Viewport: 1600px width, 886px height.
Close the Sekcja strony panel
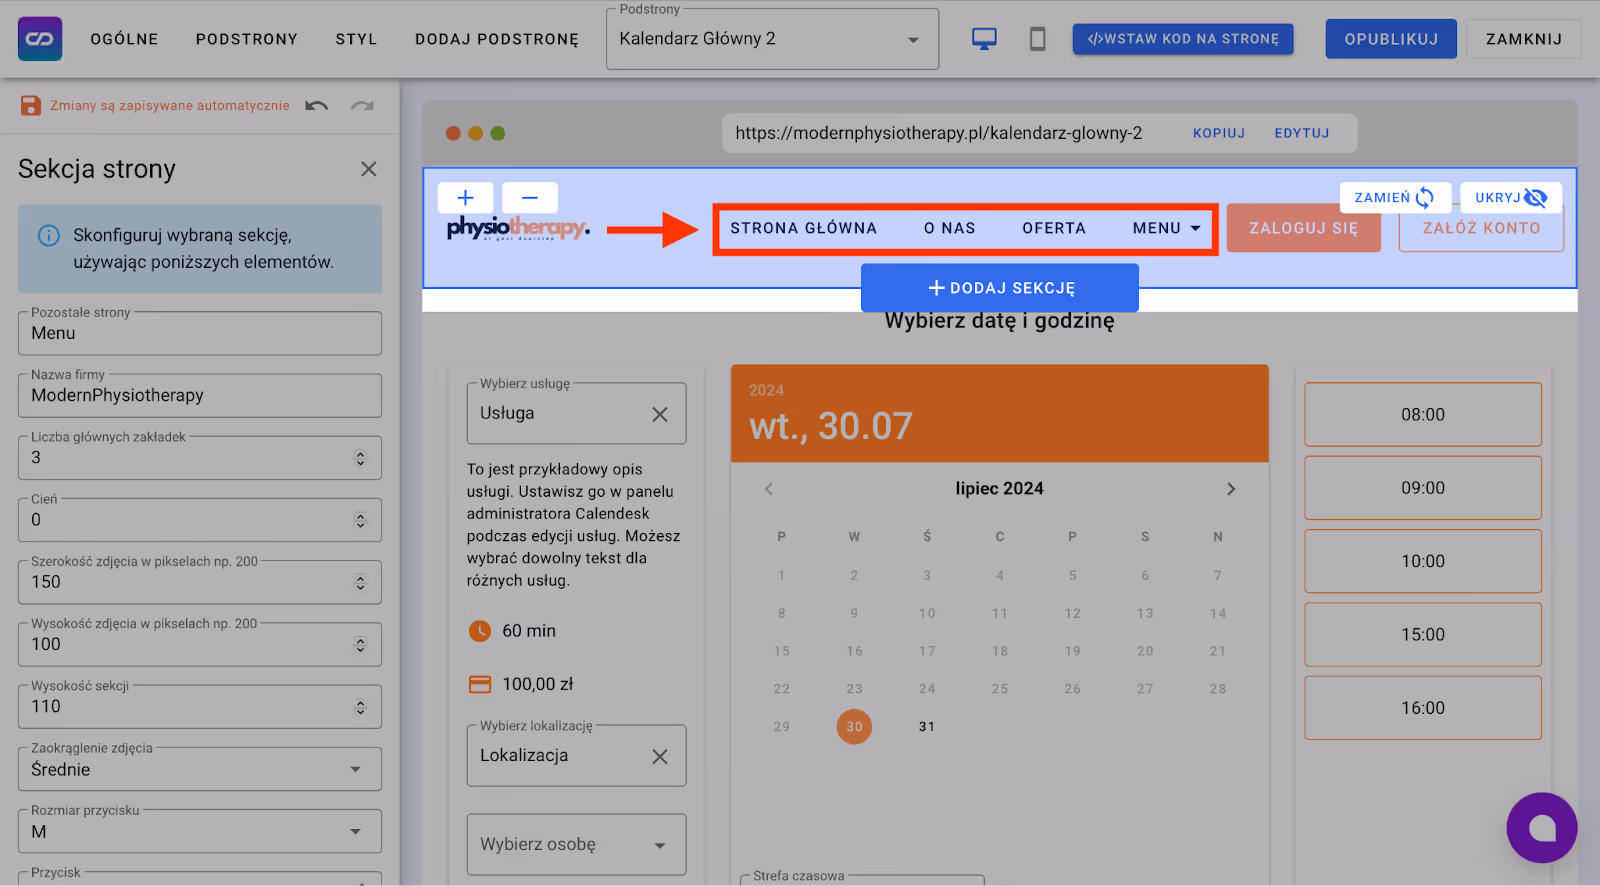[x=369, y=169]
